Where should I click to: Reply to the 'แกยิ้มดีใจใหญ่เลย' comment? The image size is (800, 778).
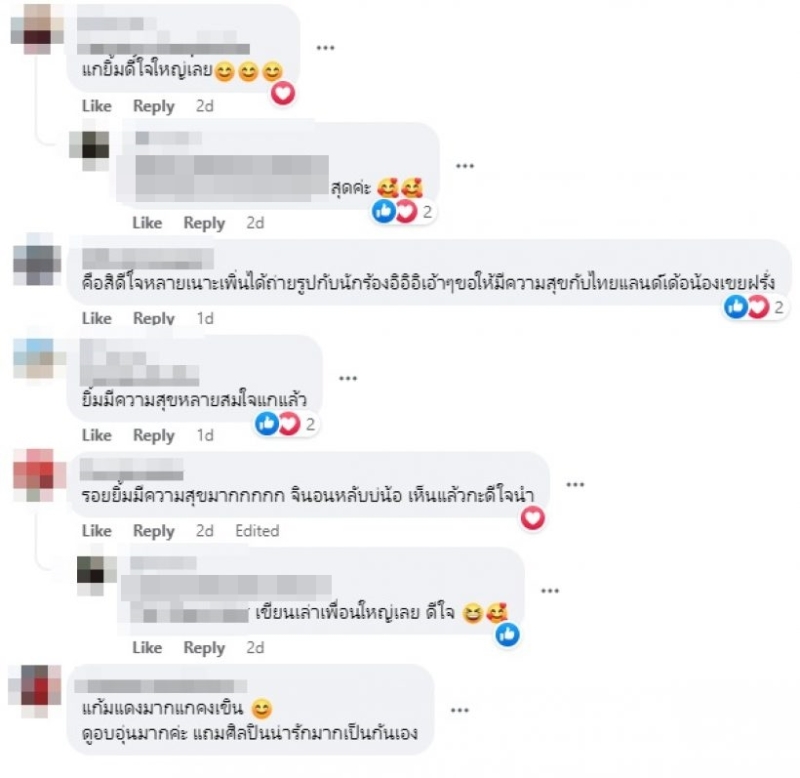[x=154, y=106]
